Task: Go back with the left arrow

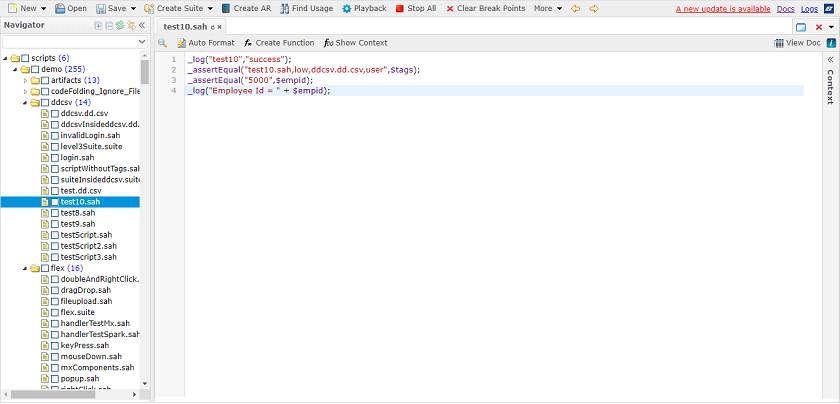Action: click(x=575, y=8)
